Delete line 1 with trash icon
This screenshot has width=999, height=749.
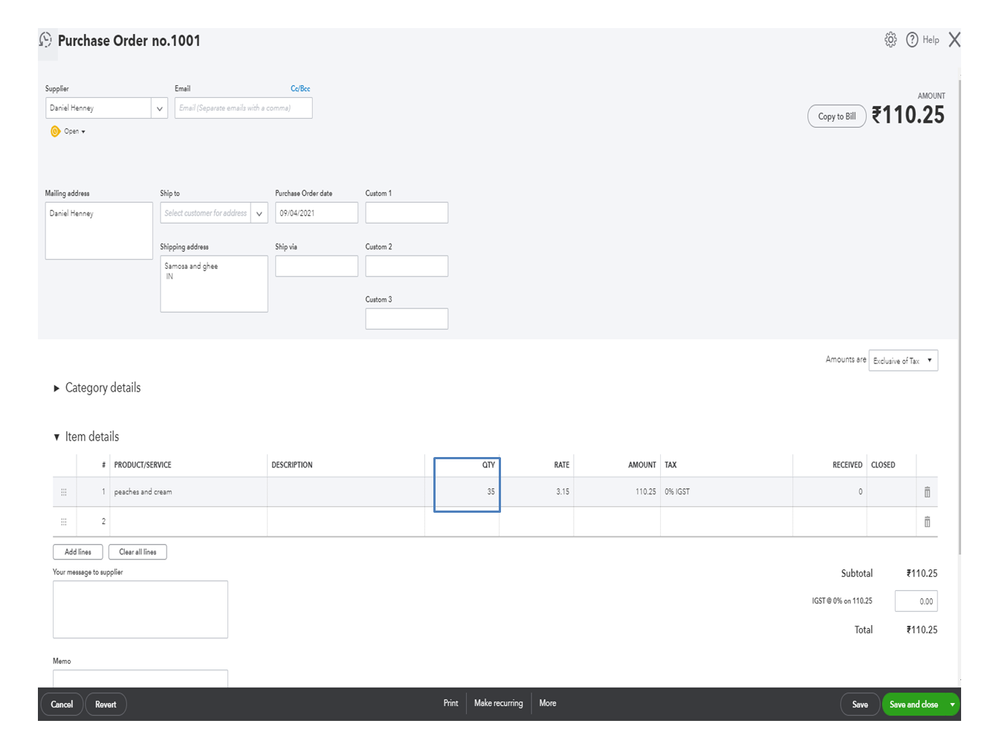(927, 492)
